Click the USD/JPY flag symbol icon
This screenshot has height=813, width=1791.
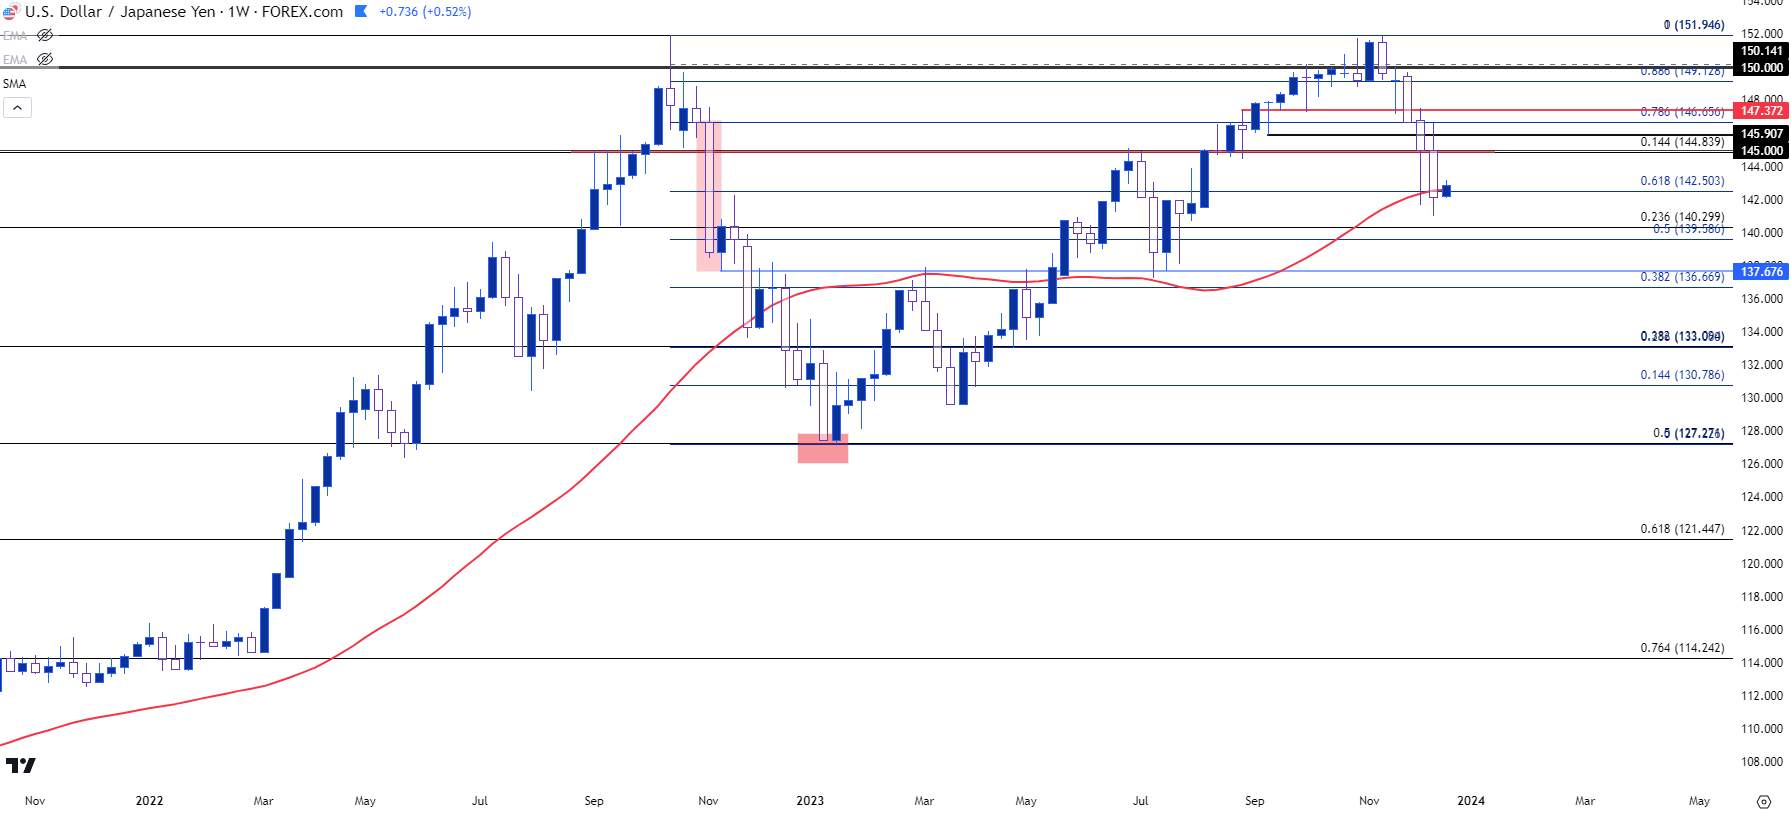(10, 12)
